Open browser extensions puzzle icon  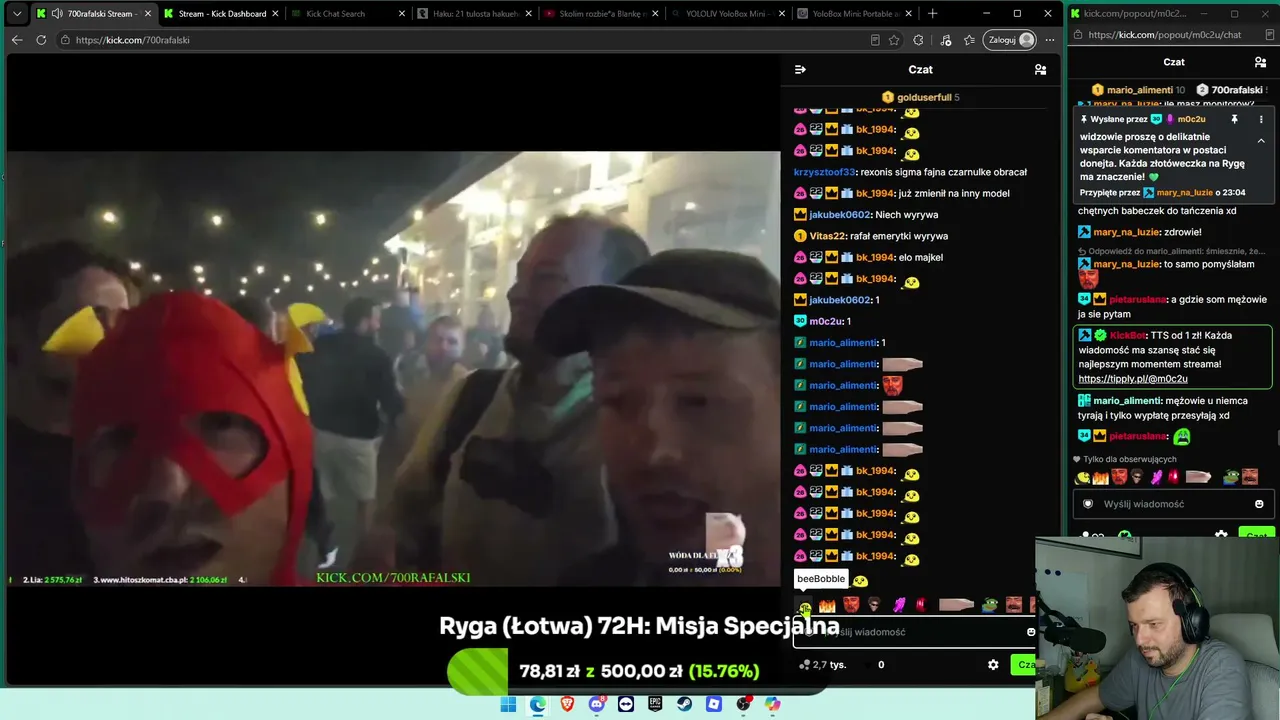click(x=918, y=40)
